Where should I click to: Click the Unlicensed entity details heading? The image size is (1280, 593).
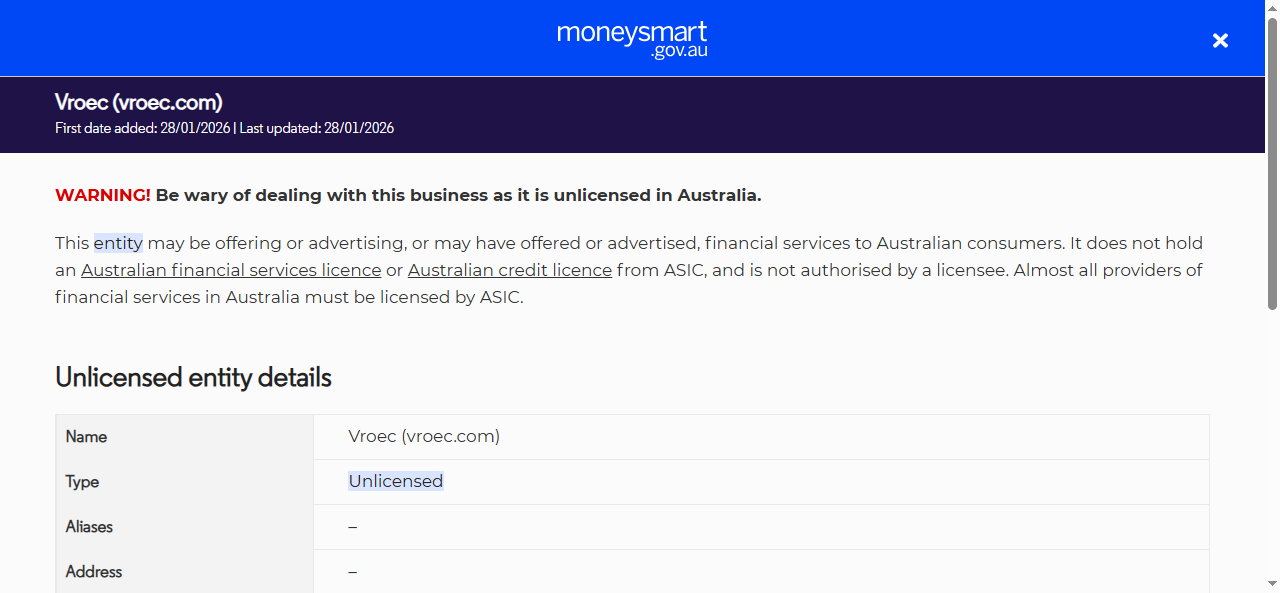point(193,378)
